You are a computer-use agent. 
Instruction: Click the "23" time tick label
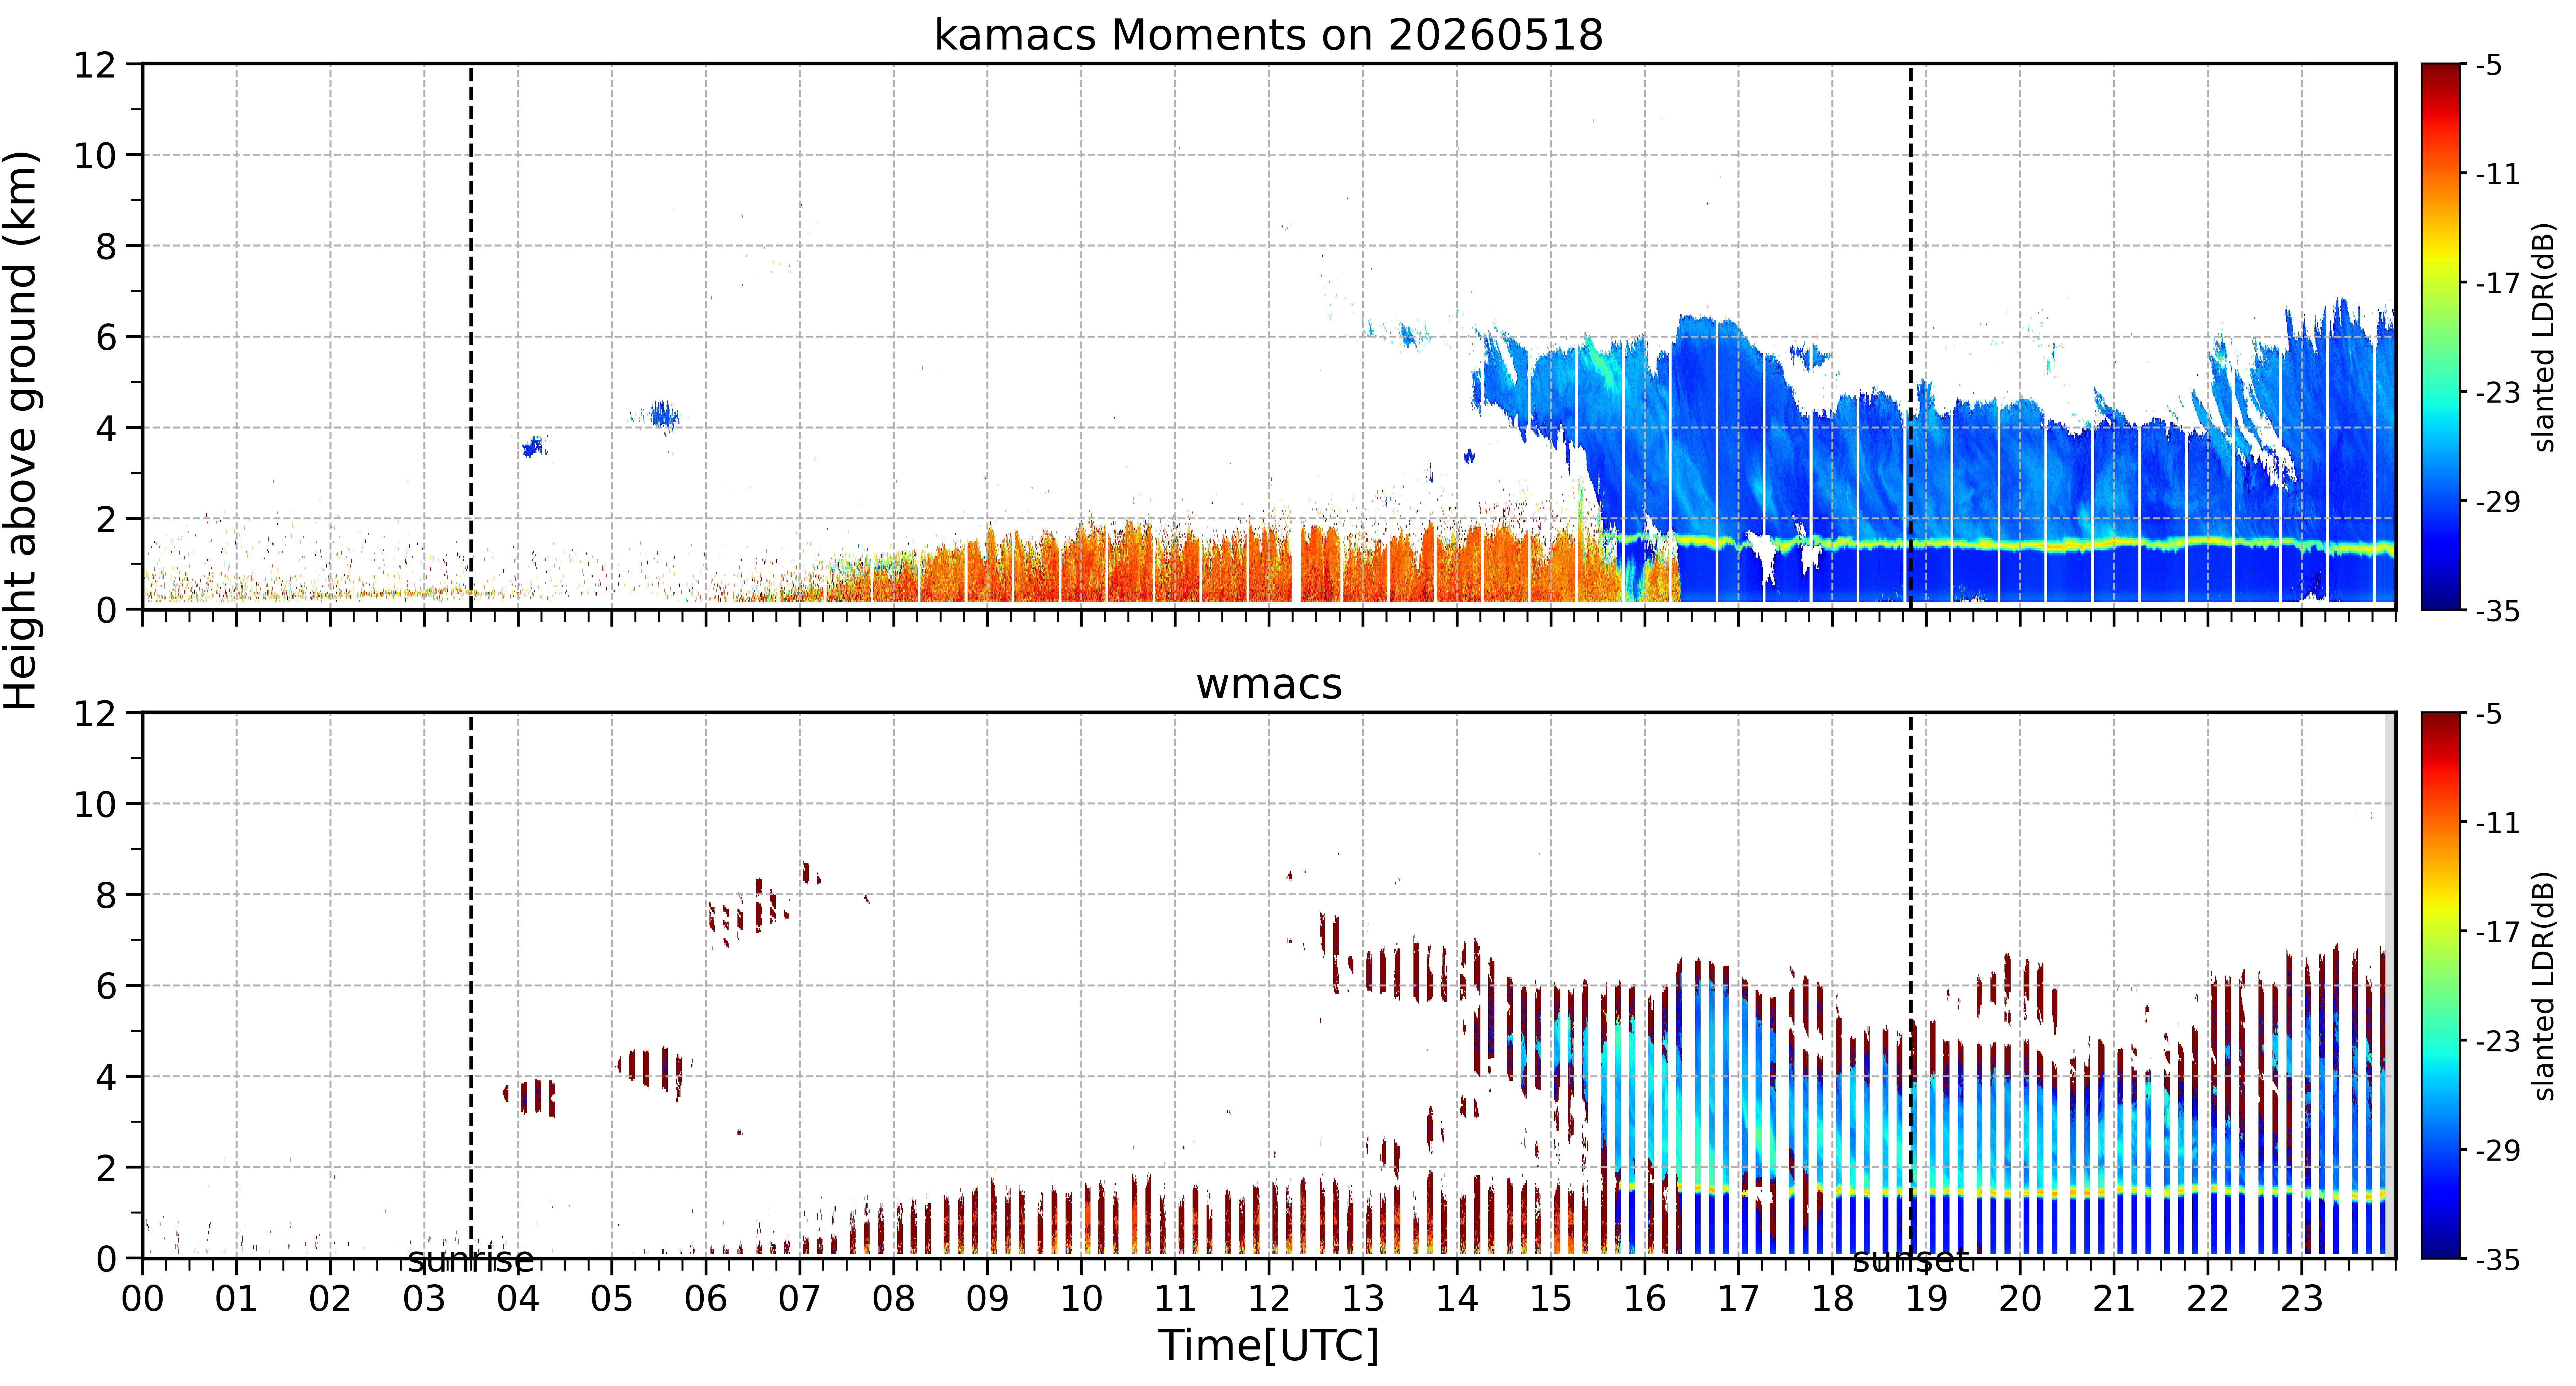(2301, 1299)
